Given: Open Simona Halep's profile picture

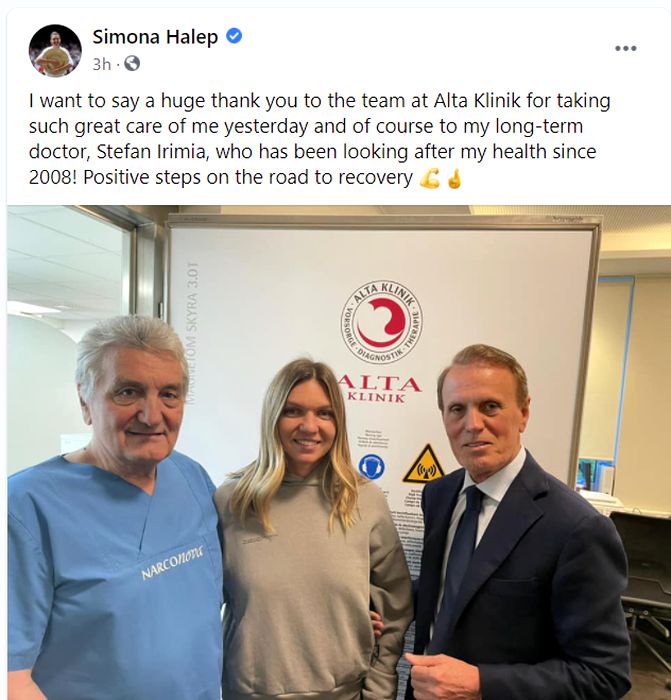Looking at the screenshot, I should coord(55,51).
